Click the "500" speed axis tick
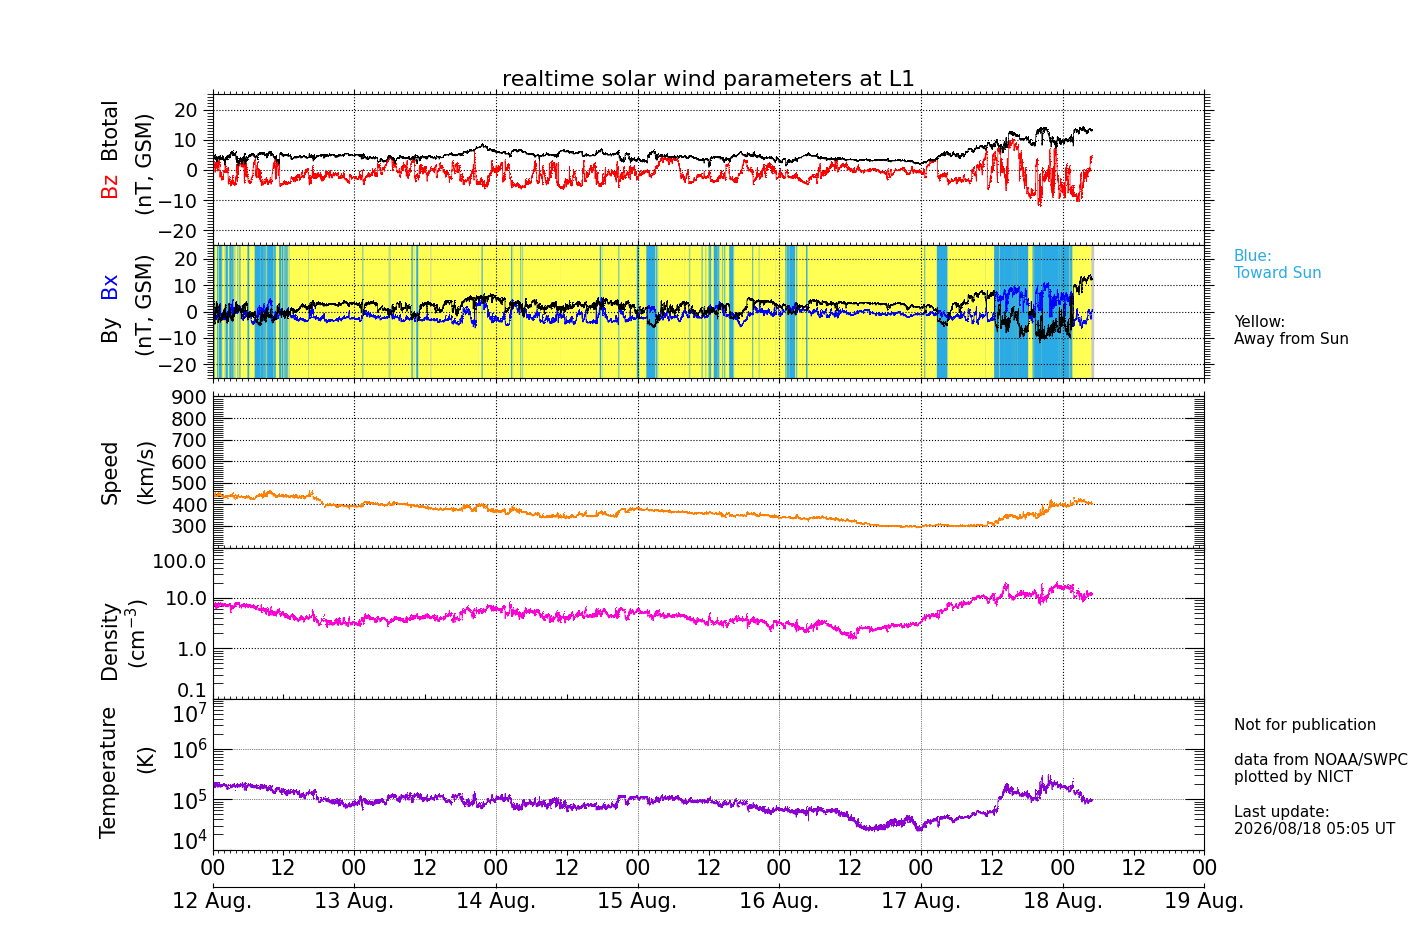 point(190,484)
